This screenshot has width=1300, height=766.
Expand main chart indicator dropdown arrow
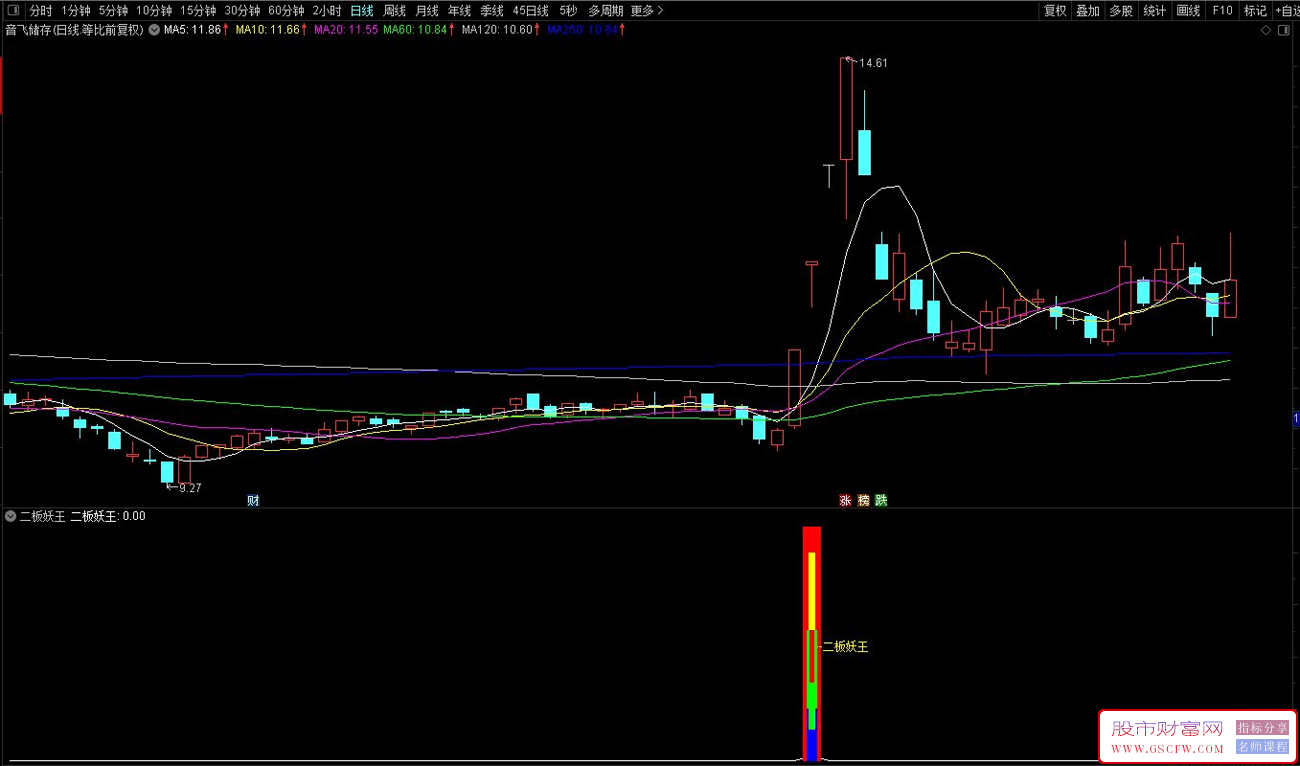154,30
